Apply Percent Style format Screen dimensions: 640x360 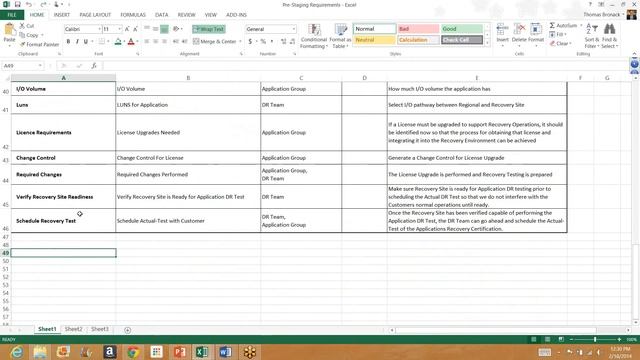click(263, 41)
